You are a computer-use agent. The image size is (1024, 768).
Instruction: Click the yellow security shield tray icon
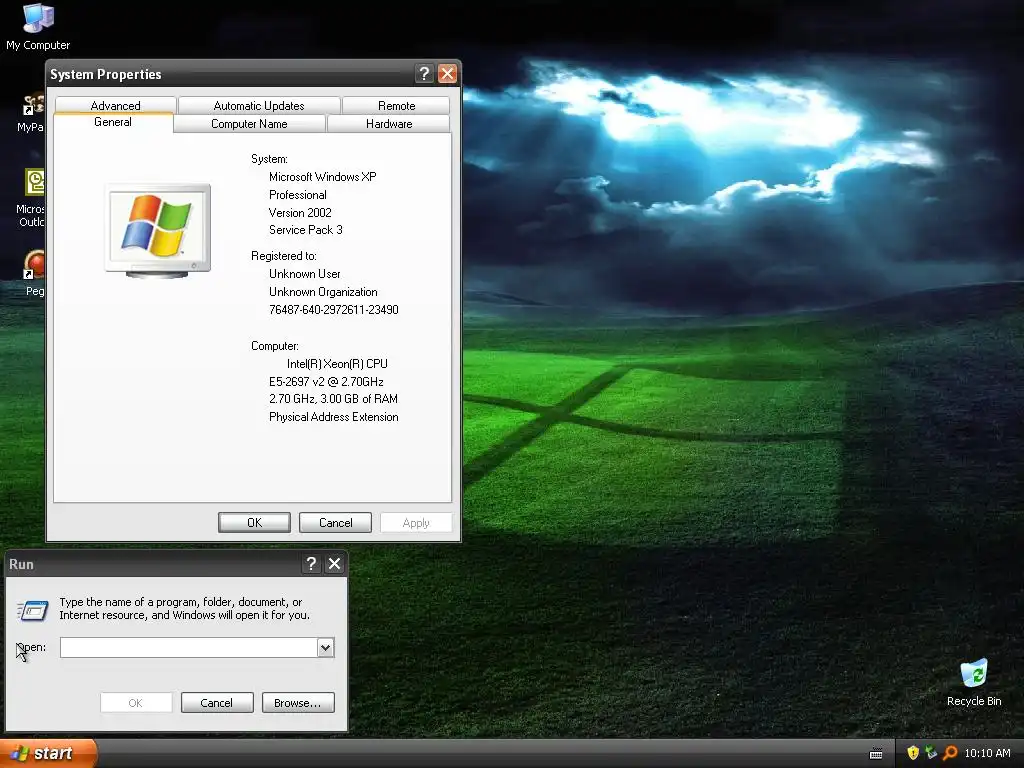pyautogui.click(x=912, y=753)
